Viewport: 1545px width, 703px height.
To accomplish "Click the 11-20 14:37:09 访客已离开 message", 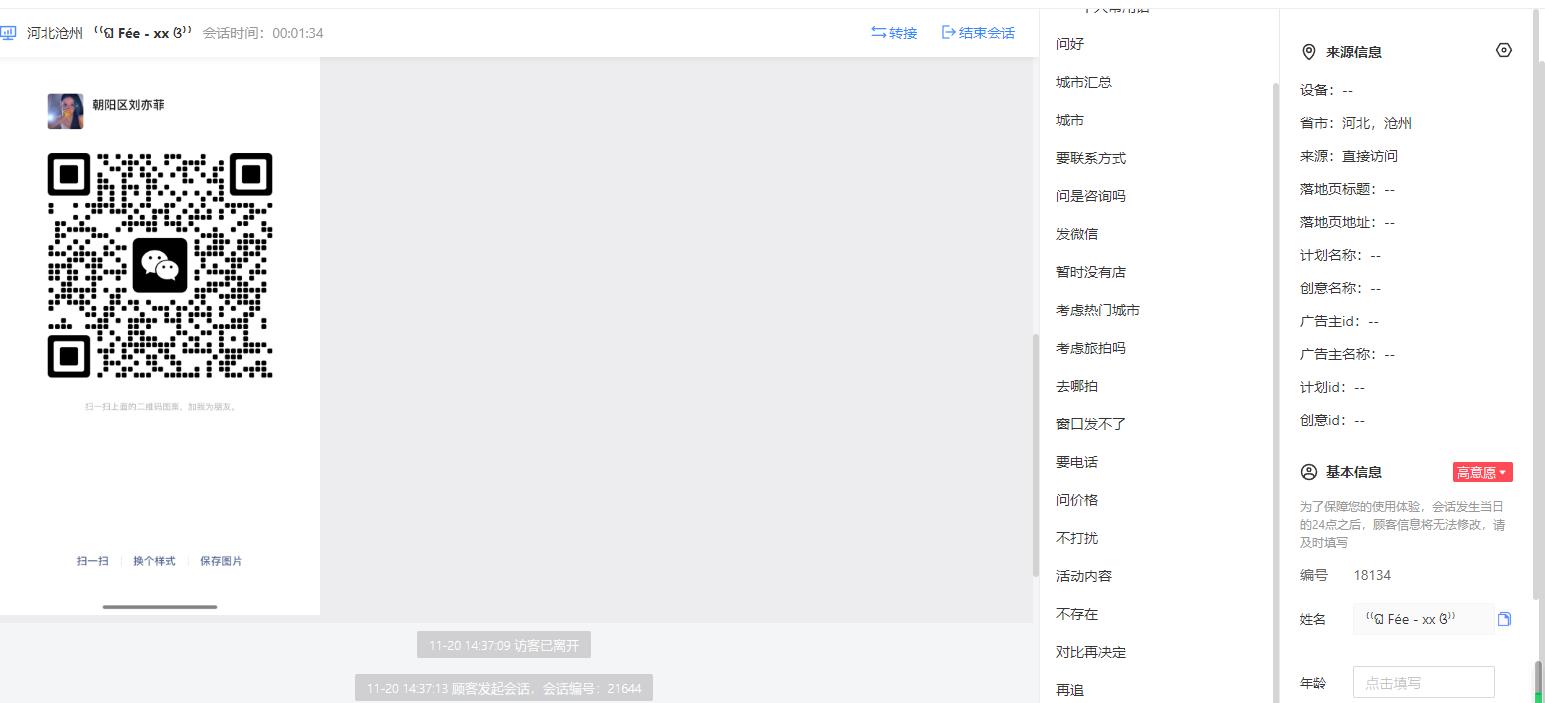I will tap(504, 645).
